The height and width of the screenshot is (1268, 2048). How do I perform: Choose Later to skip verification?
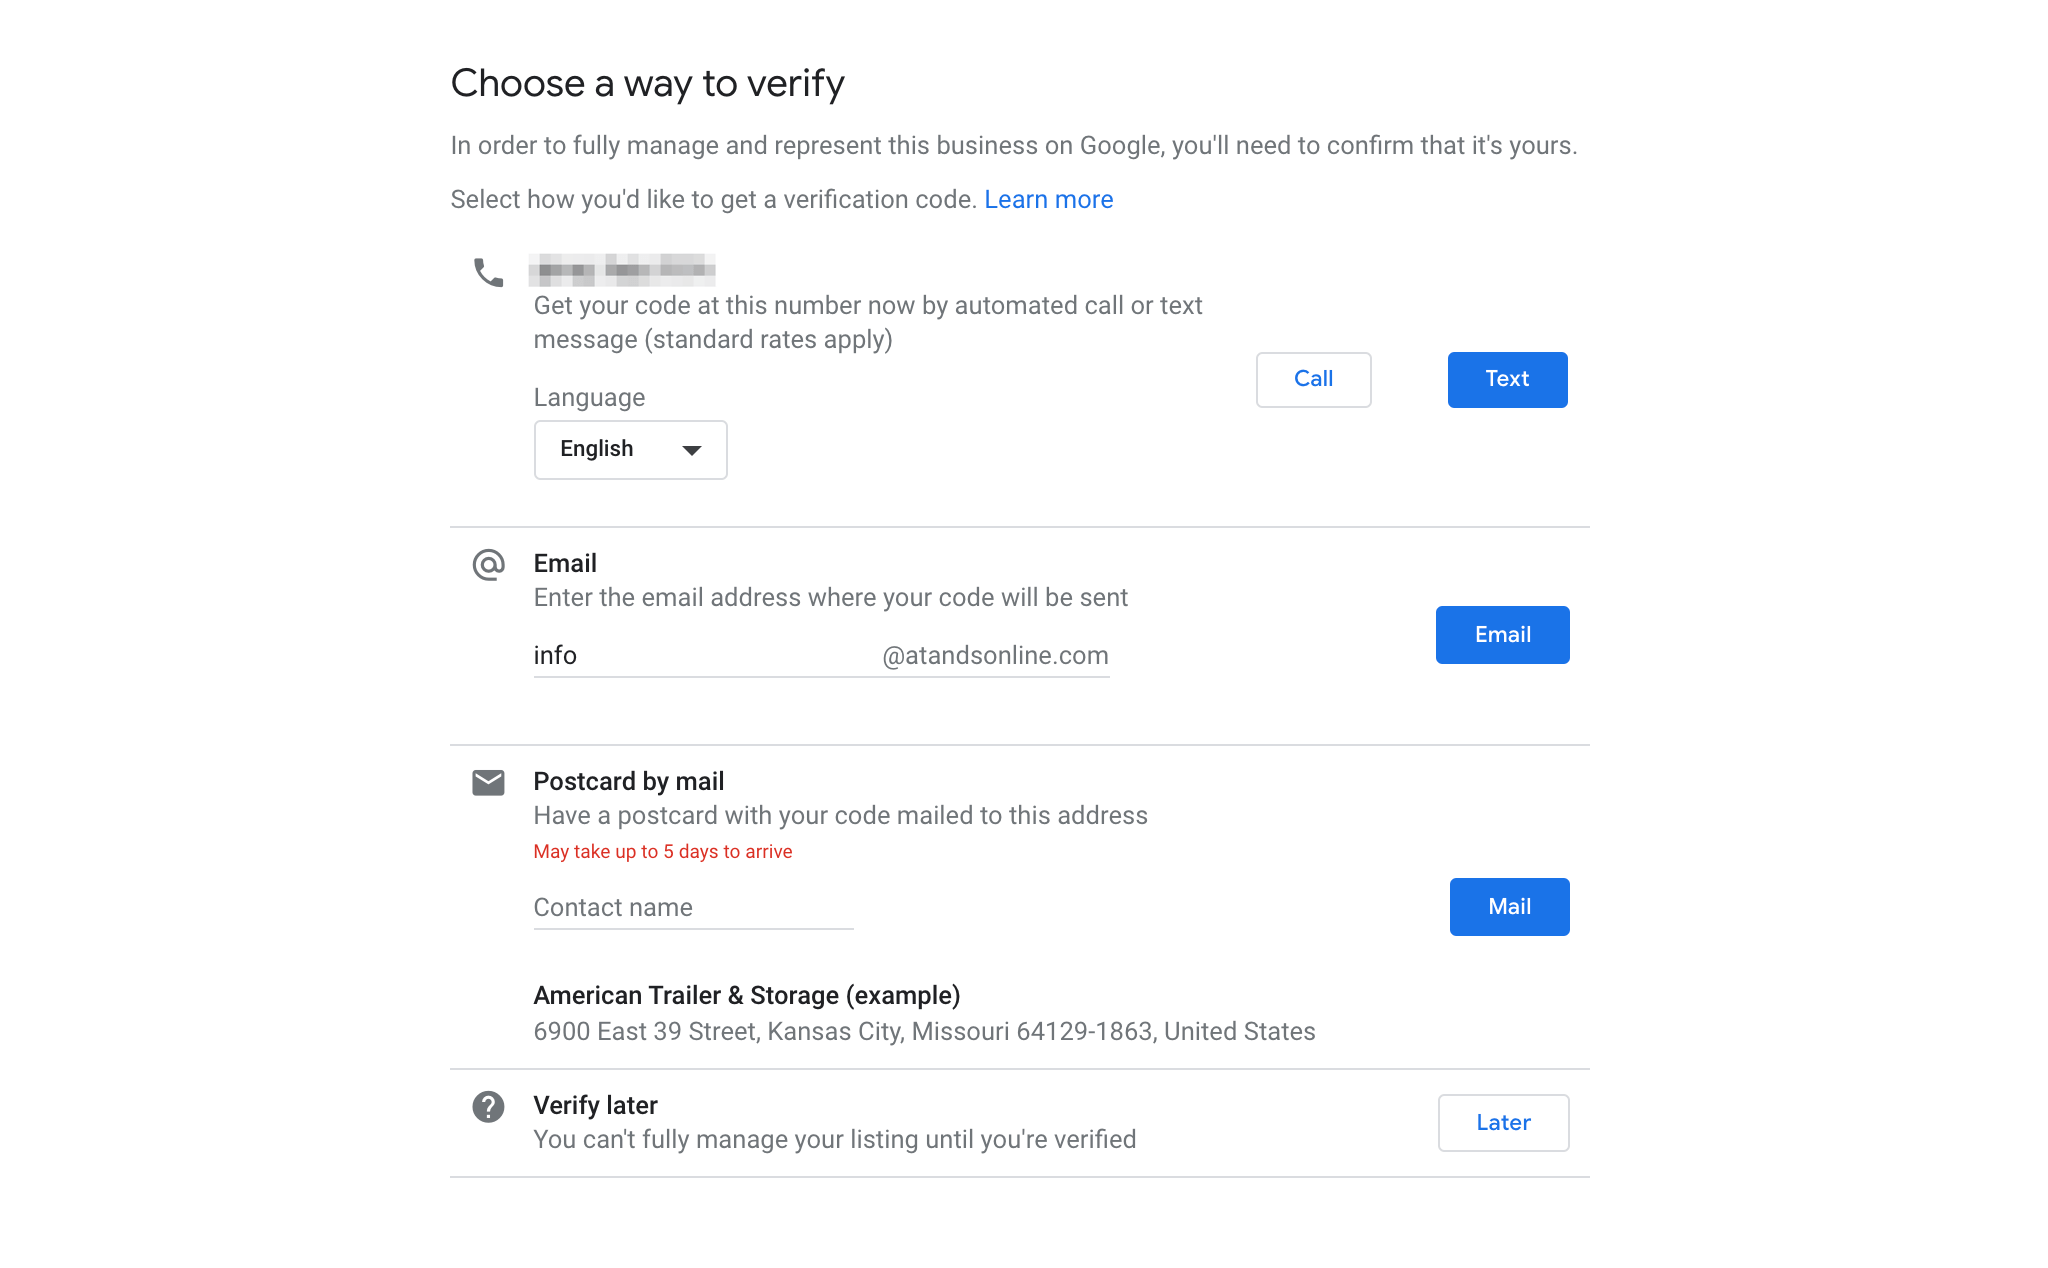tap(1503, 1122)
